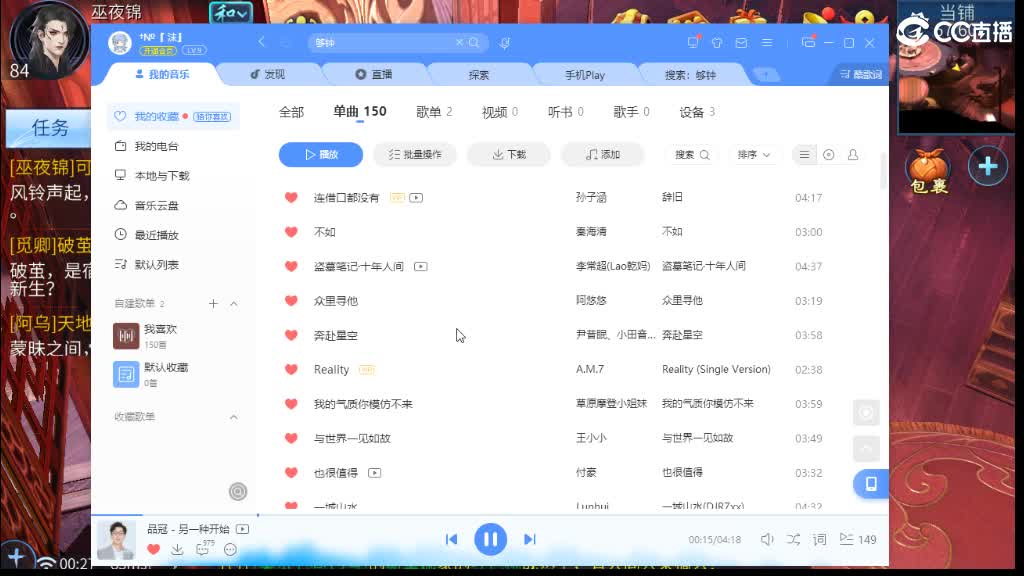Collapse the 自建歌单 section
The height and width of the screenshot is (576, 1024).
pyautogui.click(x=234, y=304)
